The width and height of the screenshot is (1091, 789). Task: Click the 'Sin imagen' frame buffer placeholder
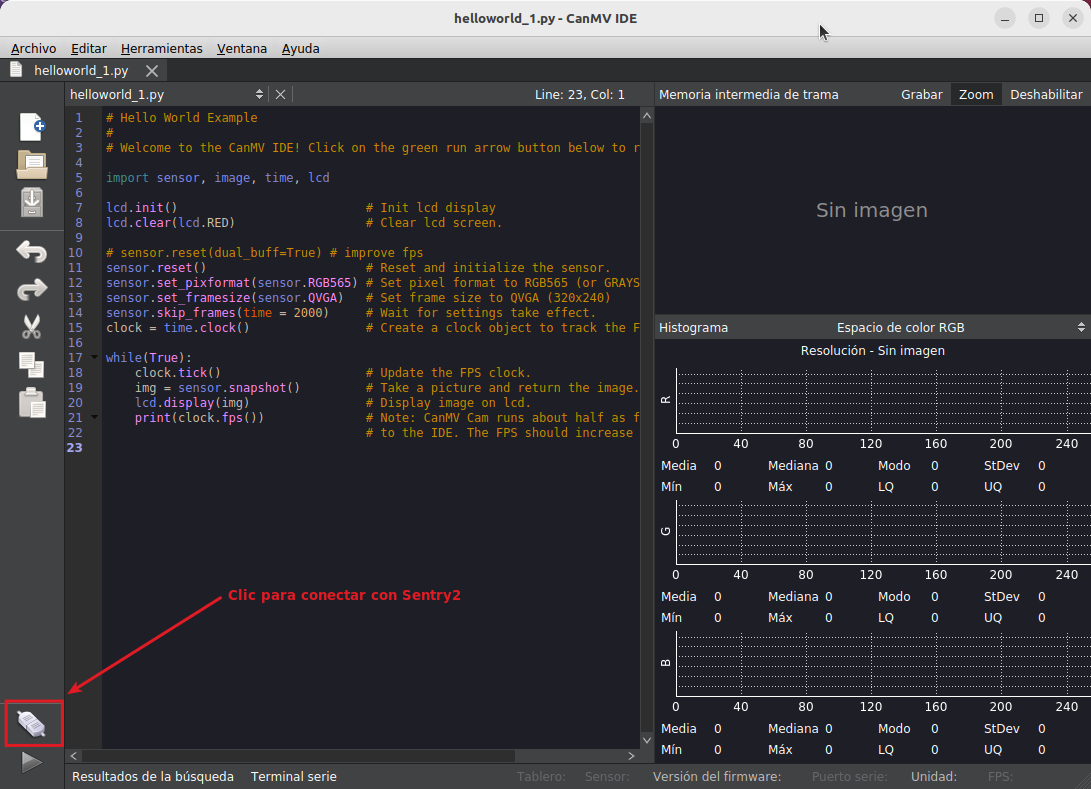coord(871,210)
